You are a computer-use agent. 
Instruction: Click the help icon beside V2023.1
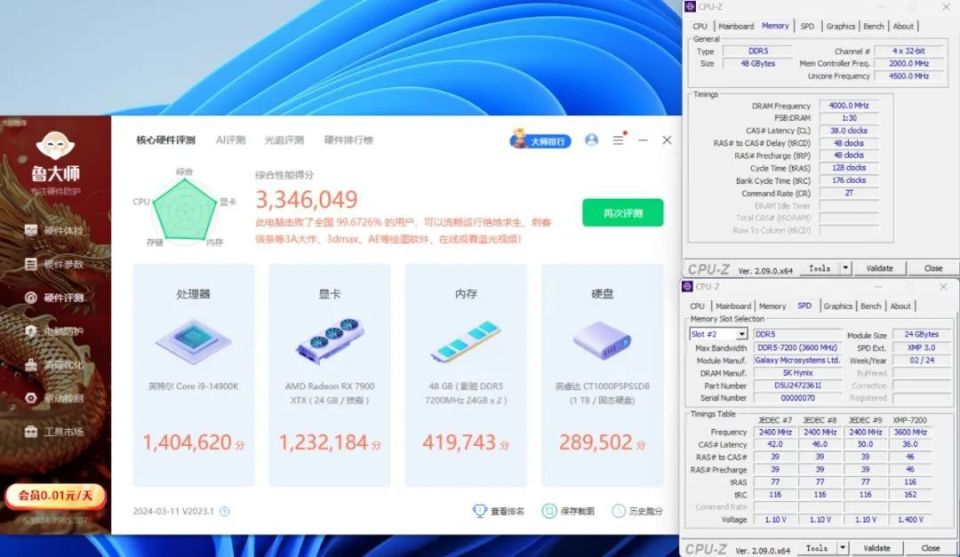[x=225, y=511]
